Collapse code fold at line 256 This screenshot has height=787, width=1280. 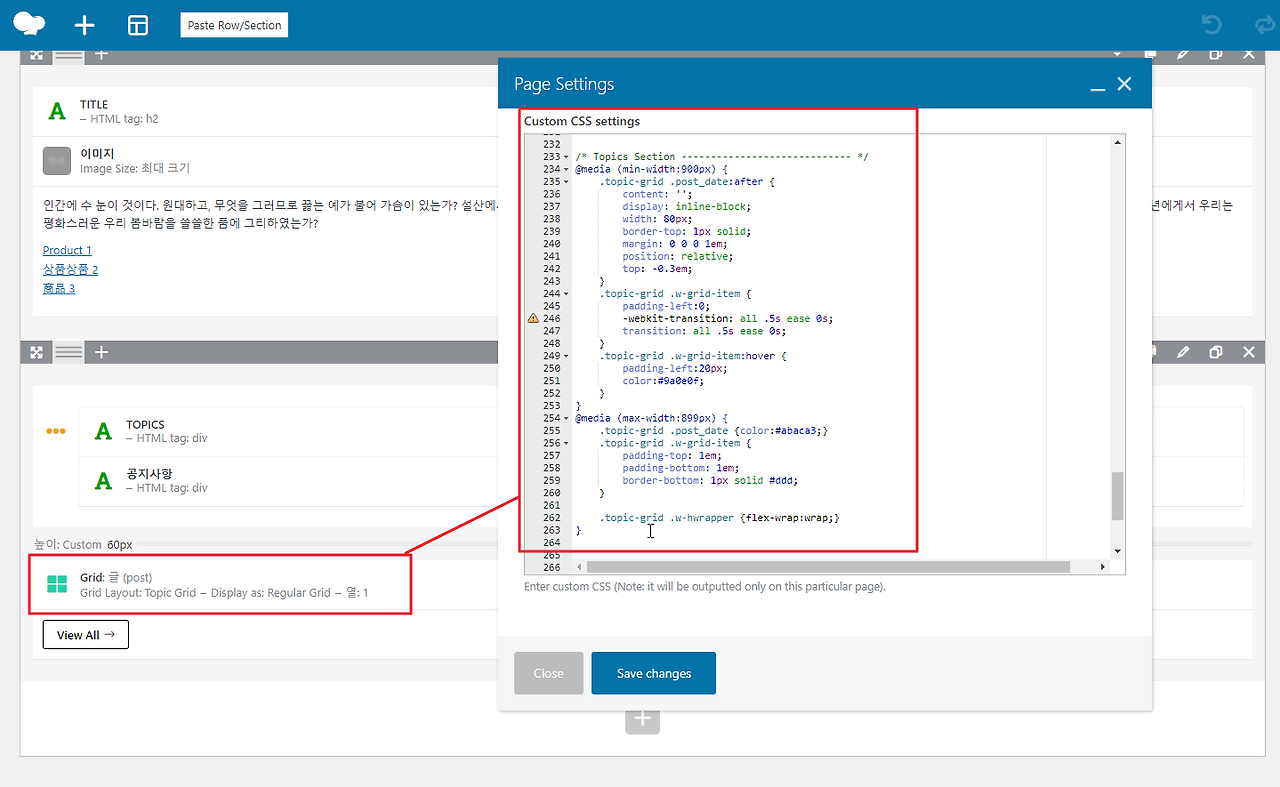point(567,443)
